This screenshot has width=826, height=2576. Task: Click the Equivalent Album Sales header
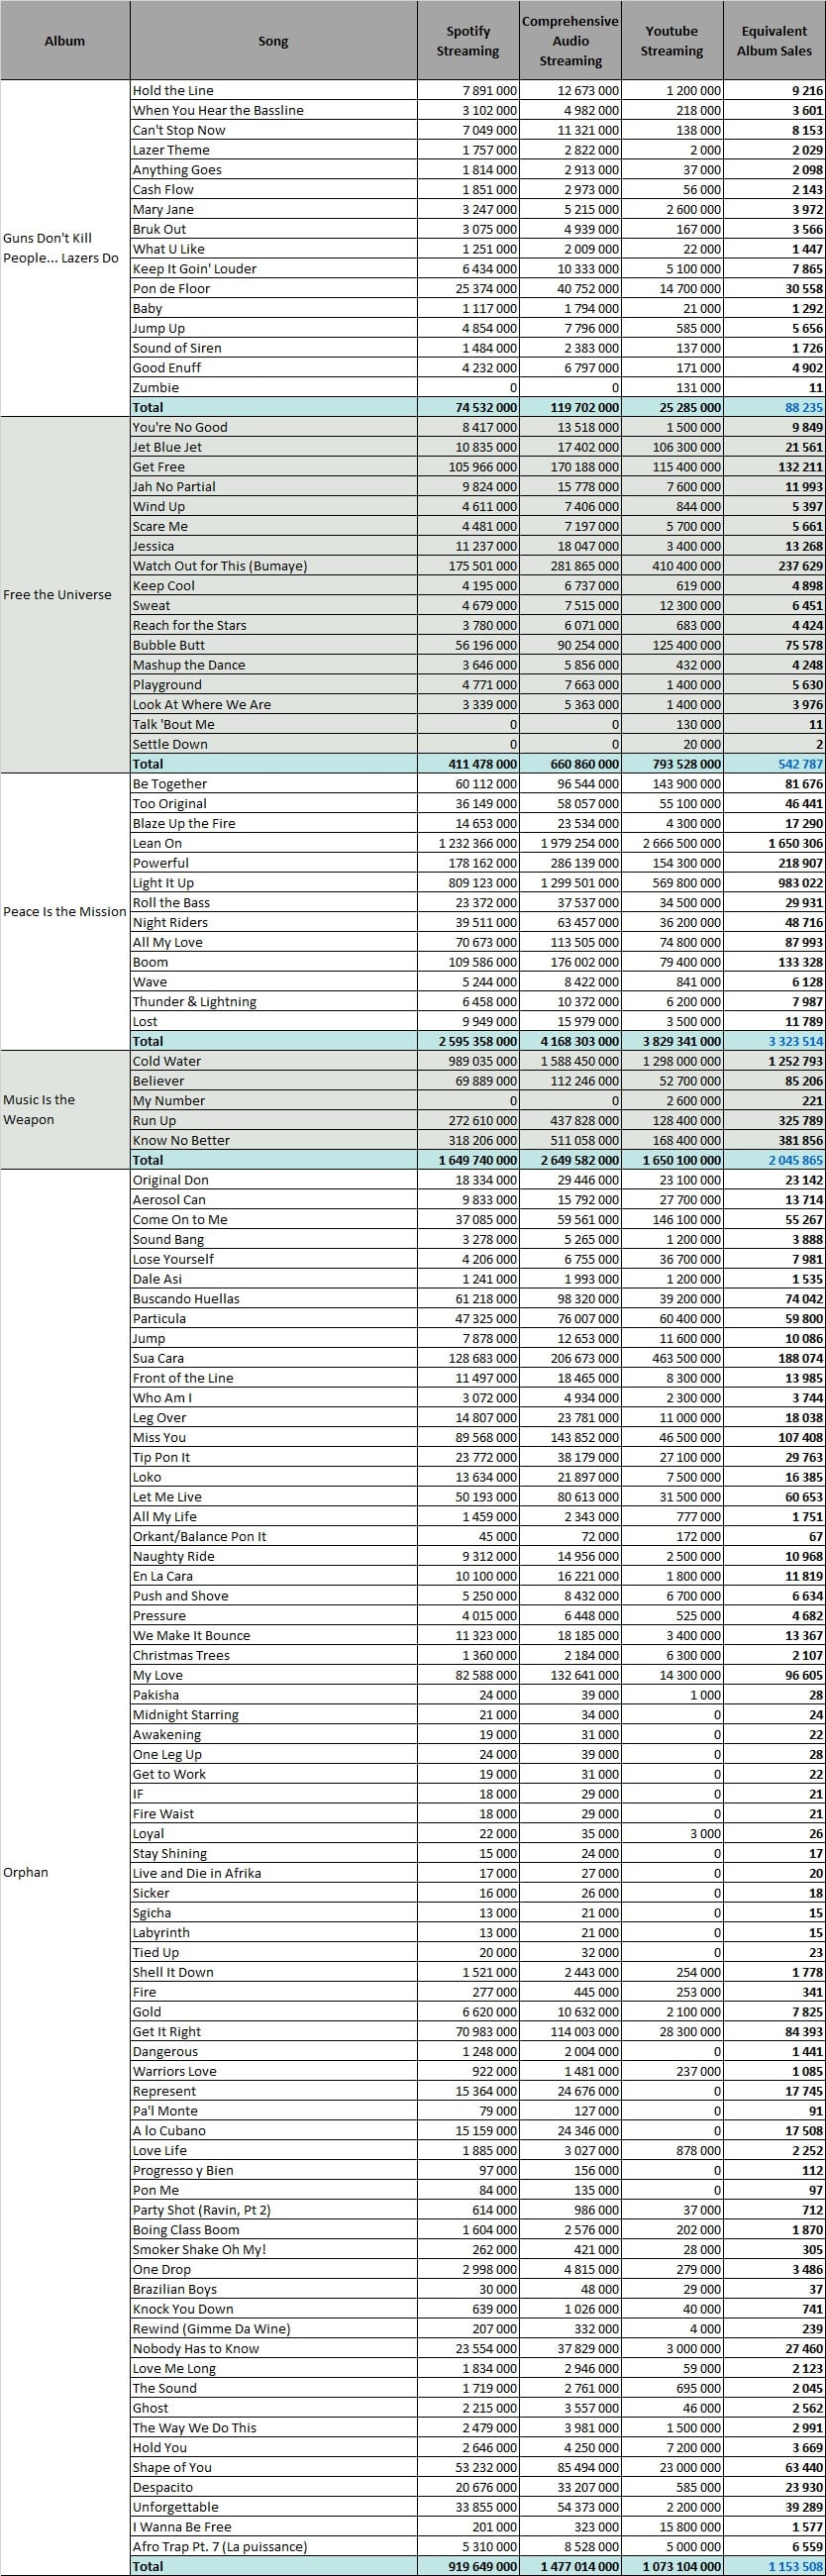(774, 41)
